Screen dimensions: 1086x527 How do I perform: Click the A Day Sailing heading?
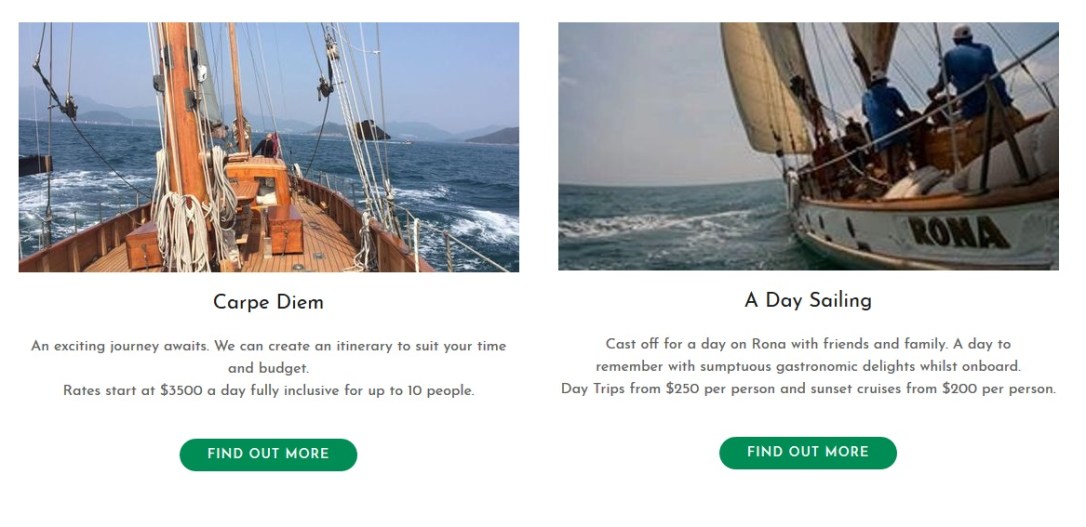(808, 301)
